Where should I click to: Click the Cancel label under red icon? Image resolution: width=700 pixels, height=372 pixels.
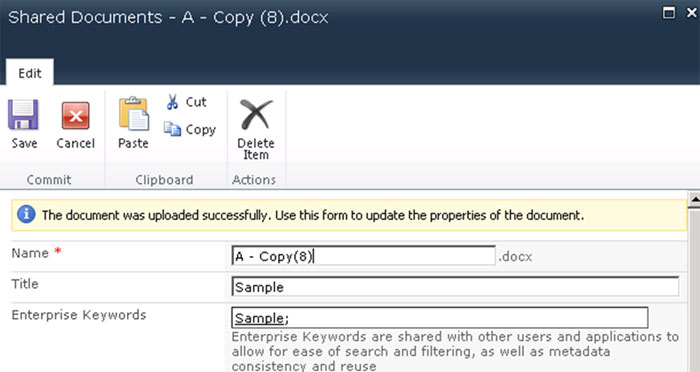tap(75, 143)
